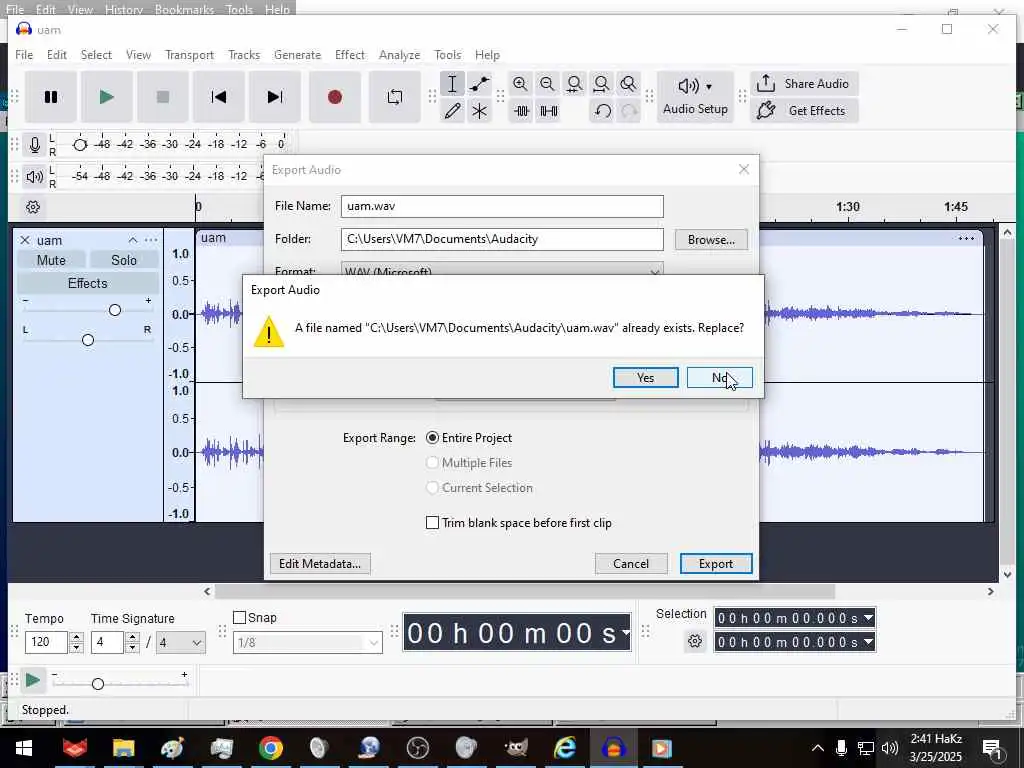Open the File menu in Audacity

click(x=24, y=55)
